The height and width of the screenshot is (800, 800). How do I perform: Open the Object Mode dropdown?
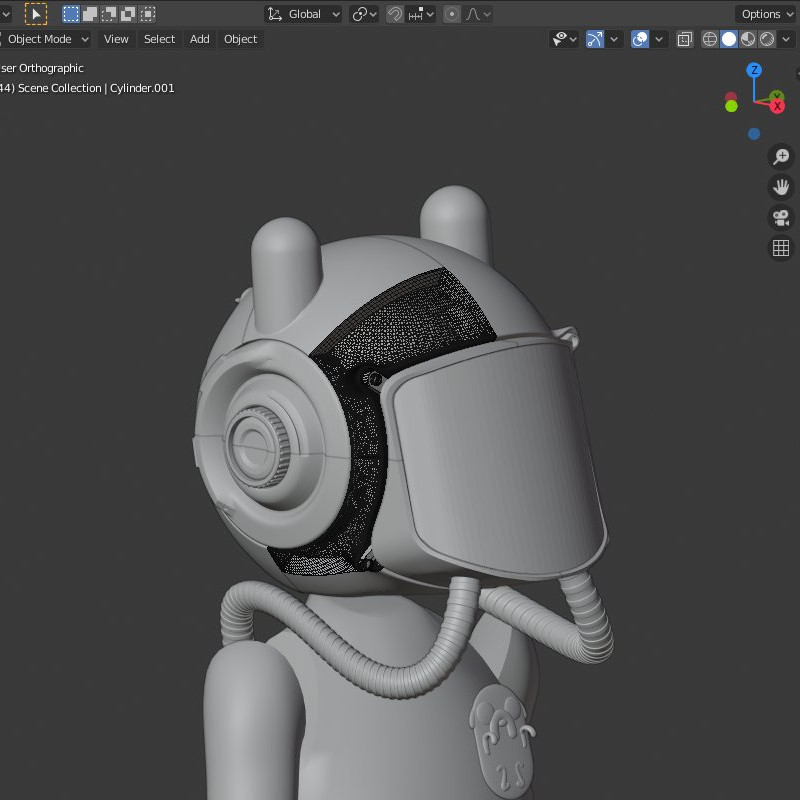45,39
